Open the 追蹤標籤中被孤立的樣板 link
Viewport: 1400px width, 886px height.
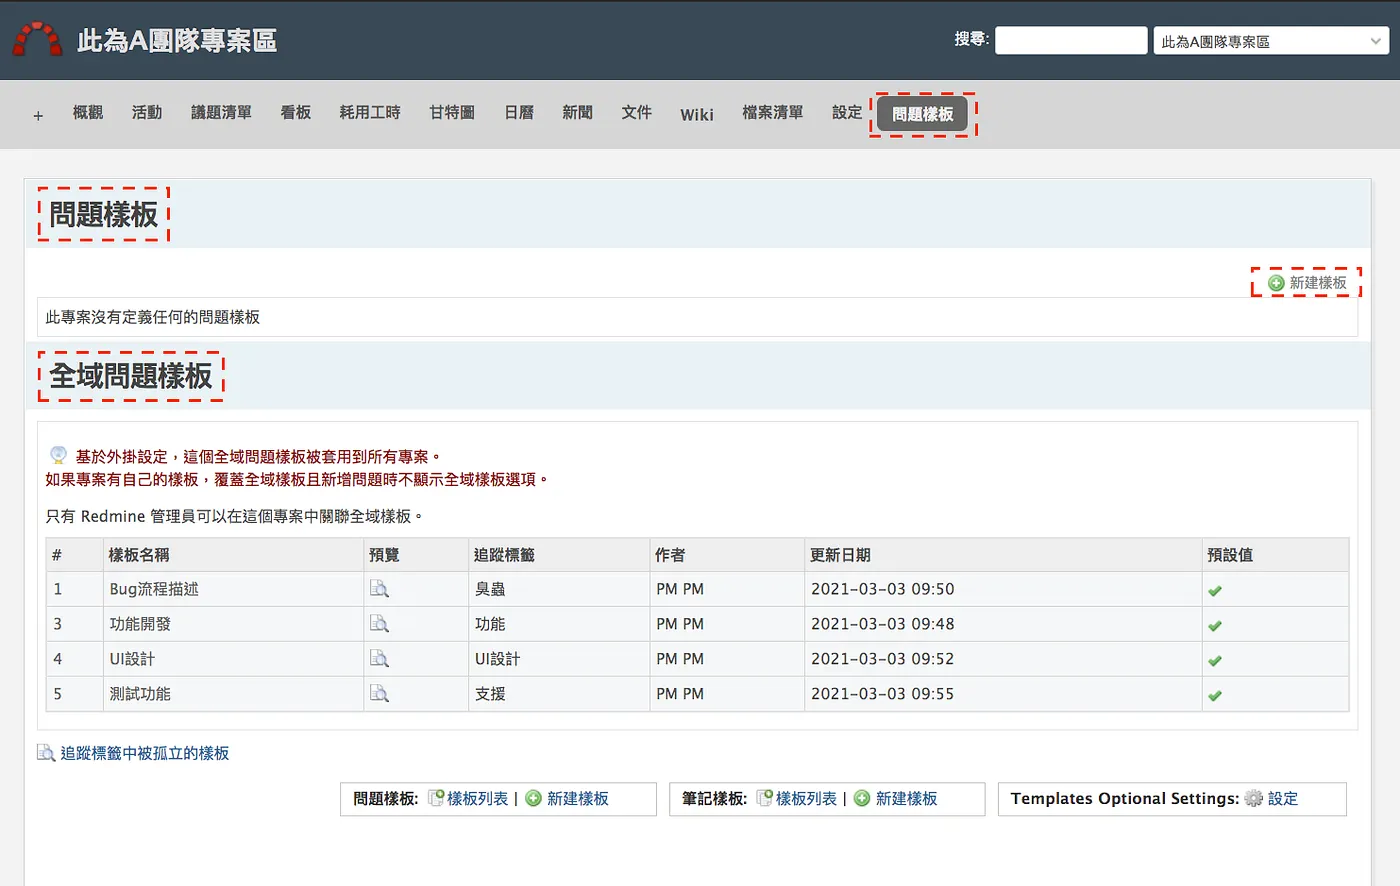click(x=145, y=753)
